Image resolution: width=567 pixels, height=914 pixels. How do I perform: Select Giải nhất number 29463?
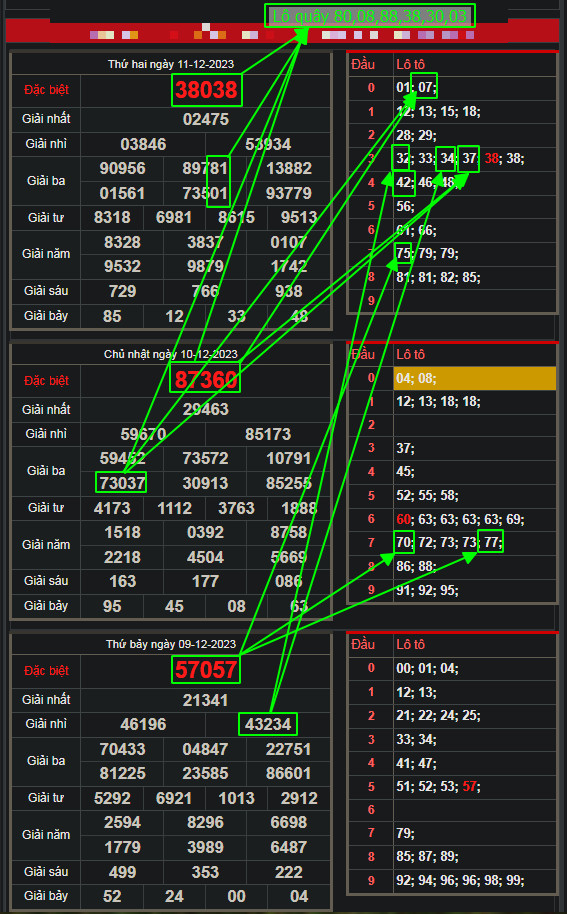(206, 409)
